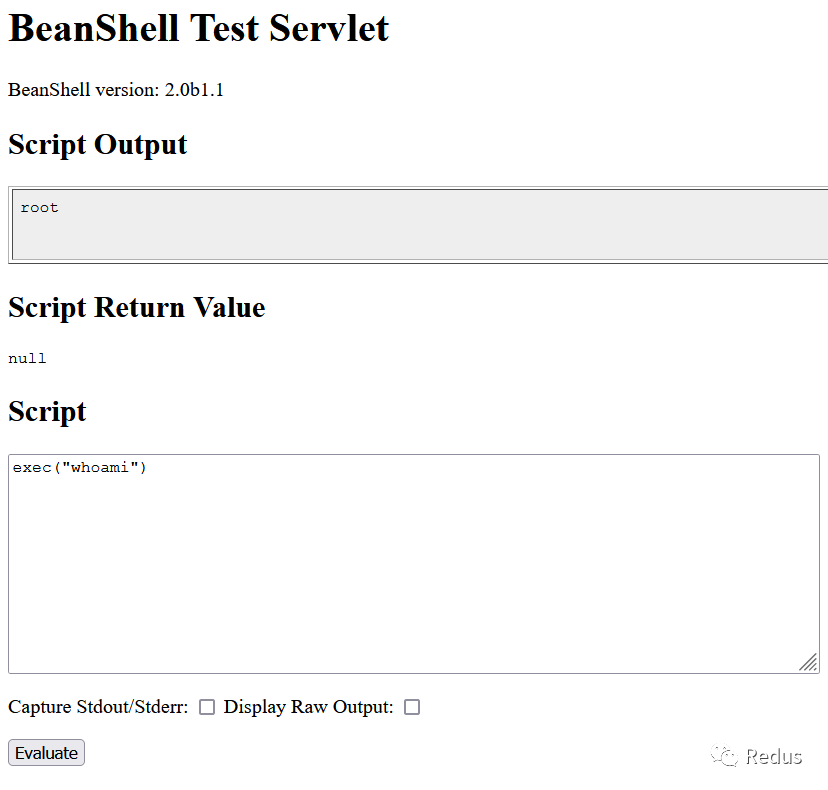Click the exec("whoami") line in script
828x790 pixels.
click(x=80, y=468)
